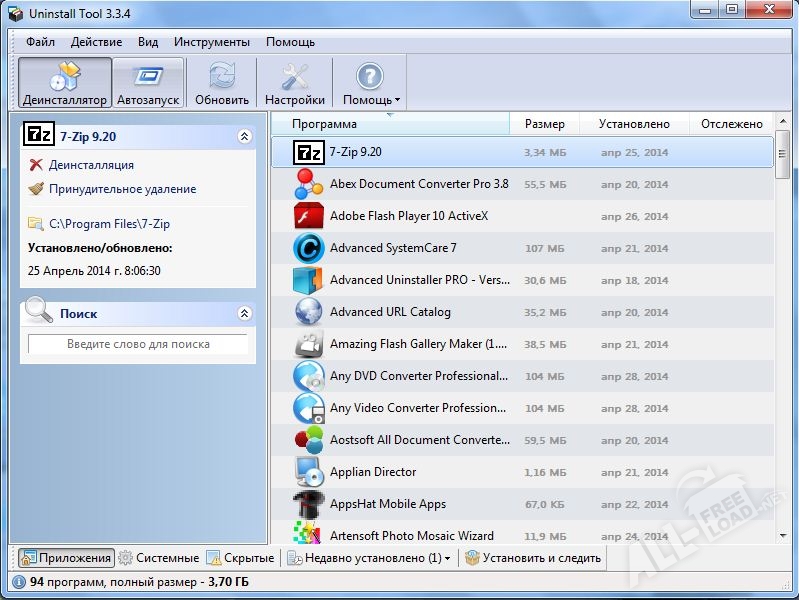Toggle the Скрытые filter
799x600 pixels.
[240, 558]
